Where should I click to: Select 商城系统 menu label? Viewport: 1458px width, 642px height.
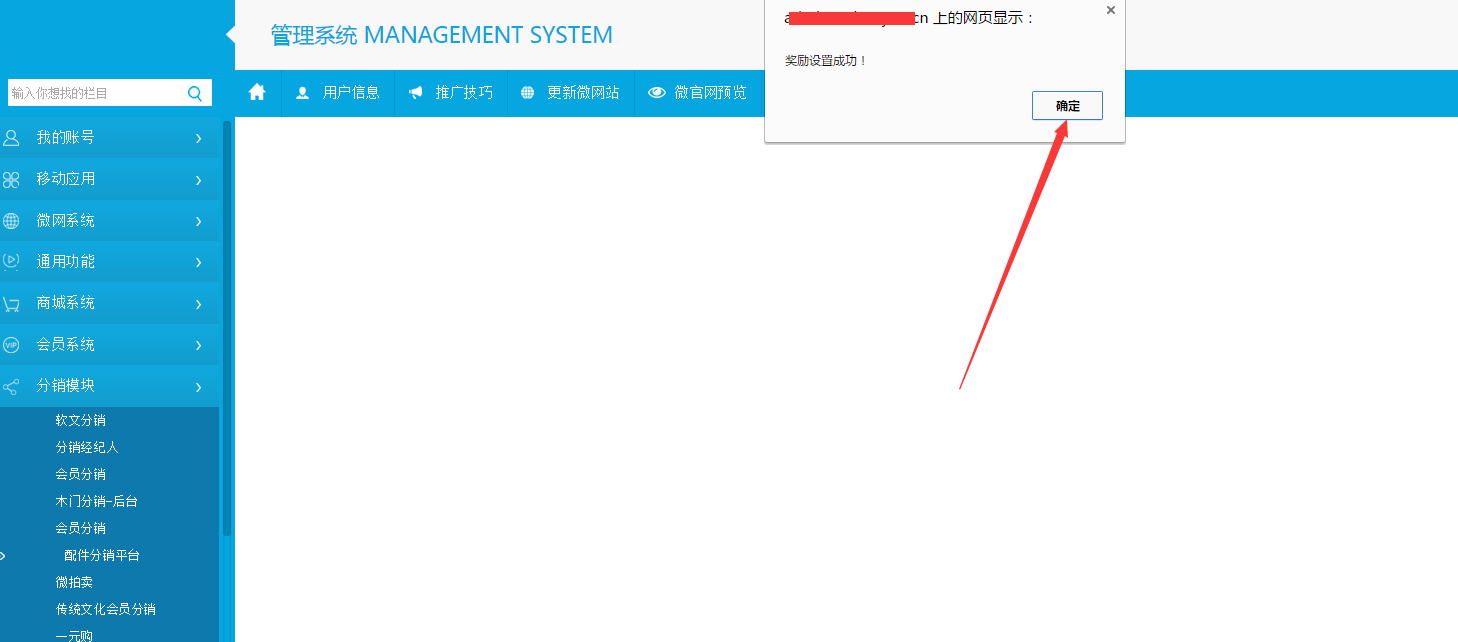(x=66, y=303)
